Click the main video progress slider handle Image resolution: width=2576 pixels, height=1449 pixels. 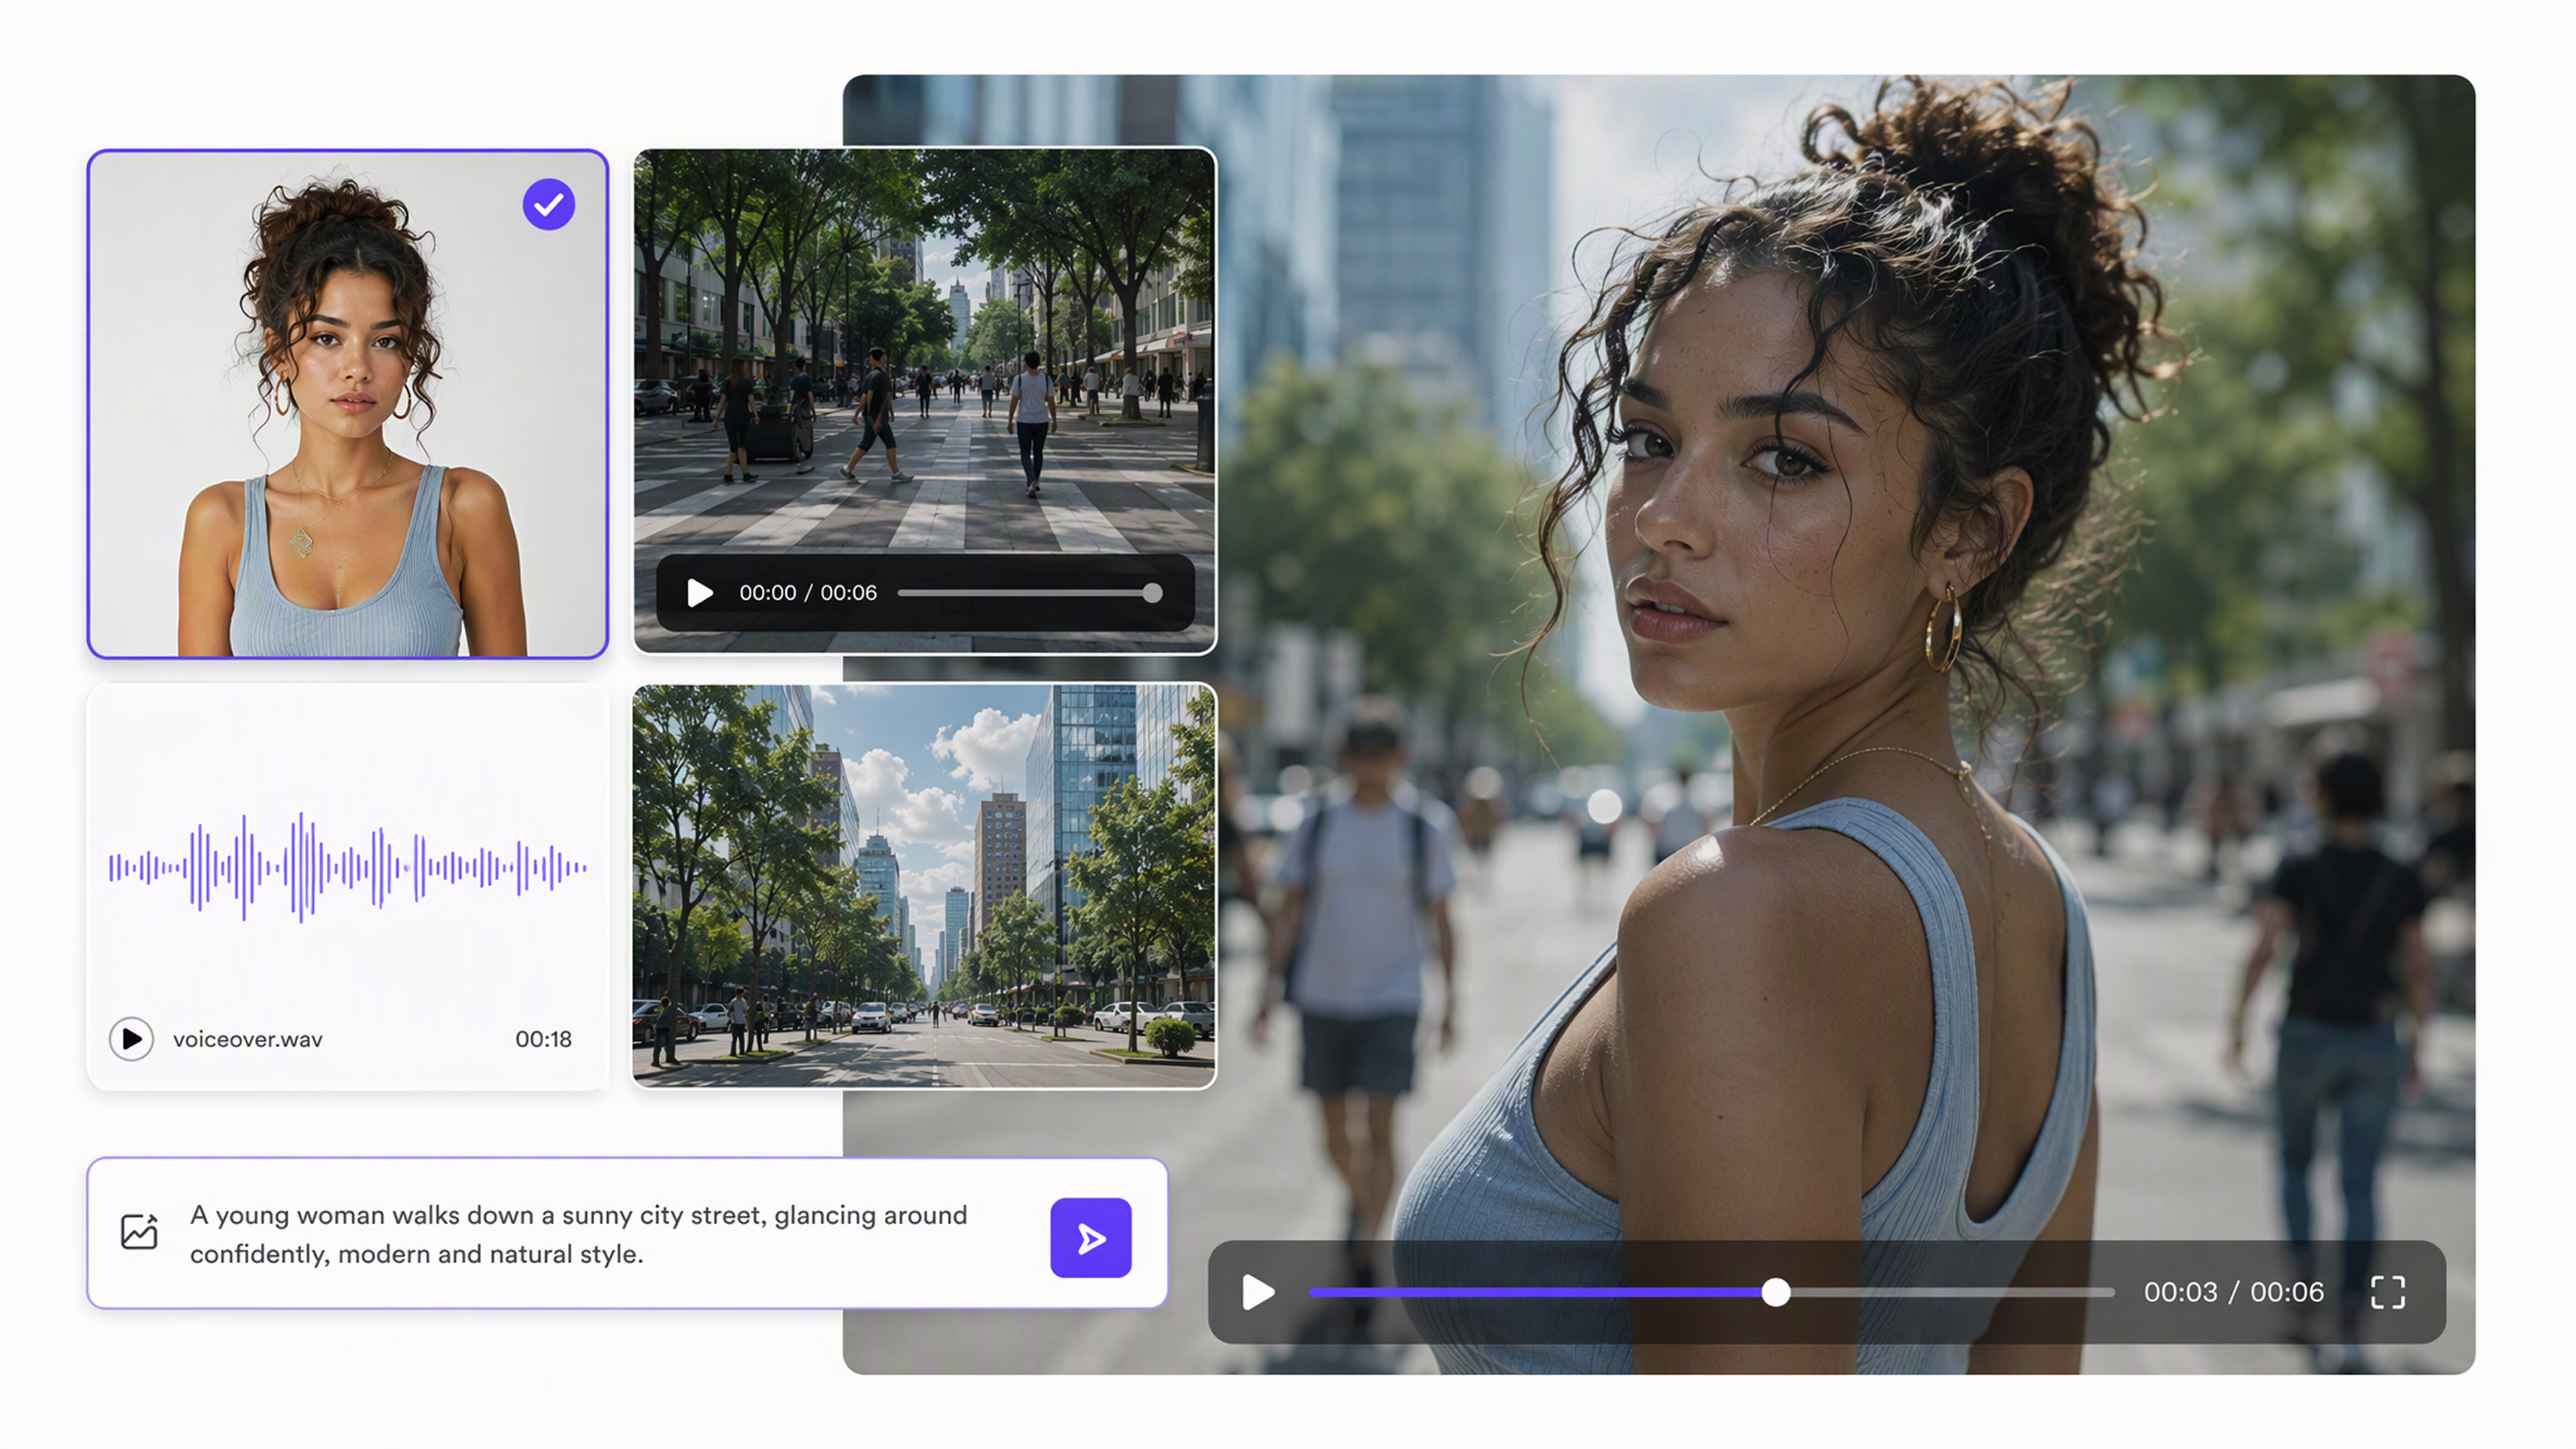[1775, 1292]
